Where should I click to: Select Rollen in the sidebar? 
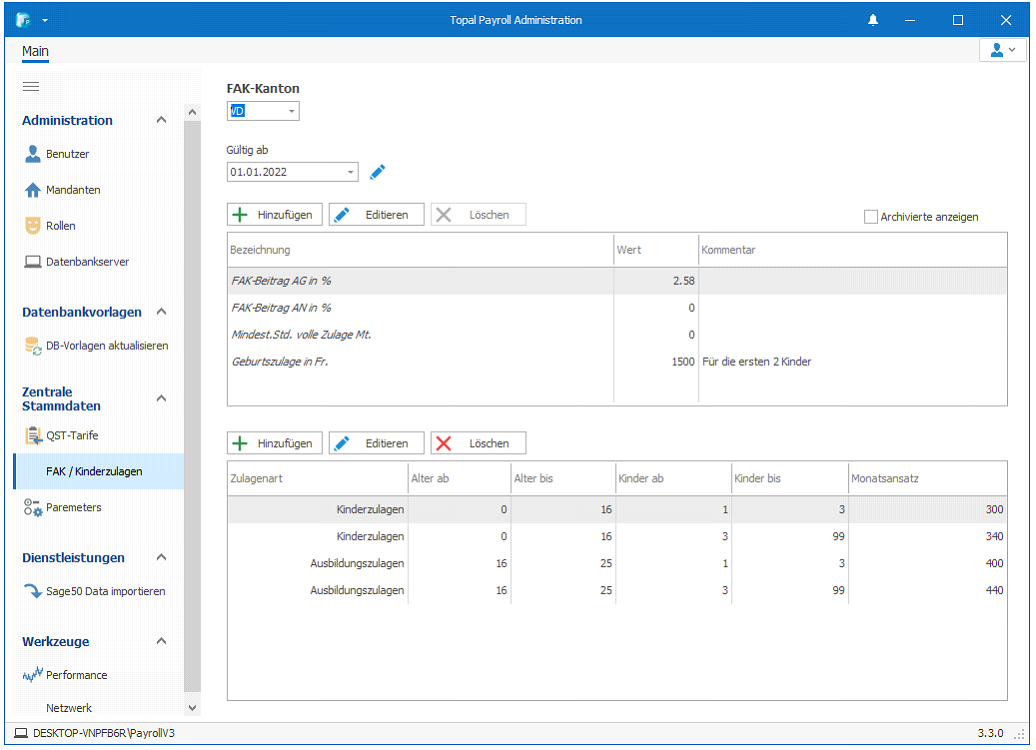tap(60, 226)
